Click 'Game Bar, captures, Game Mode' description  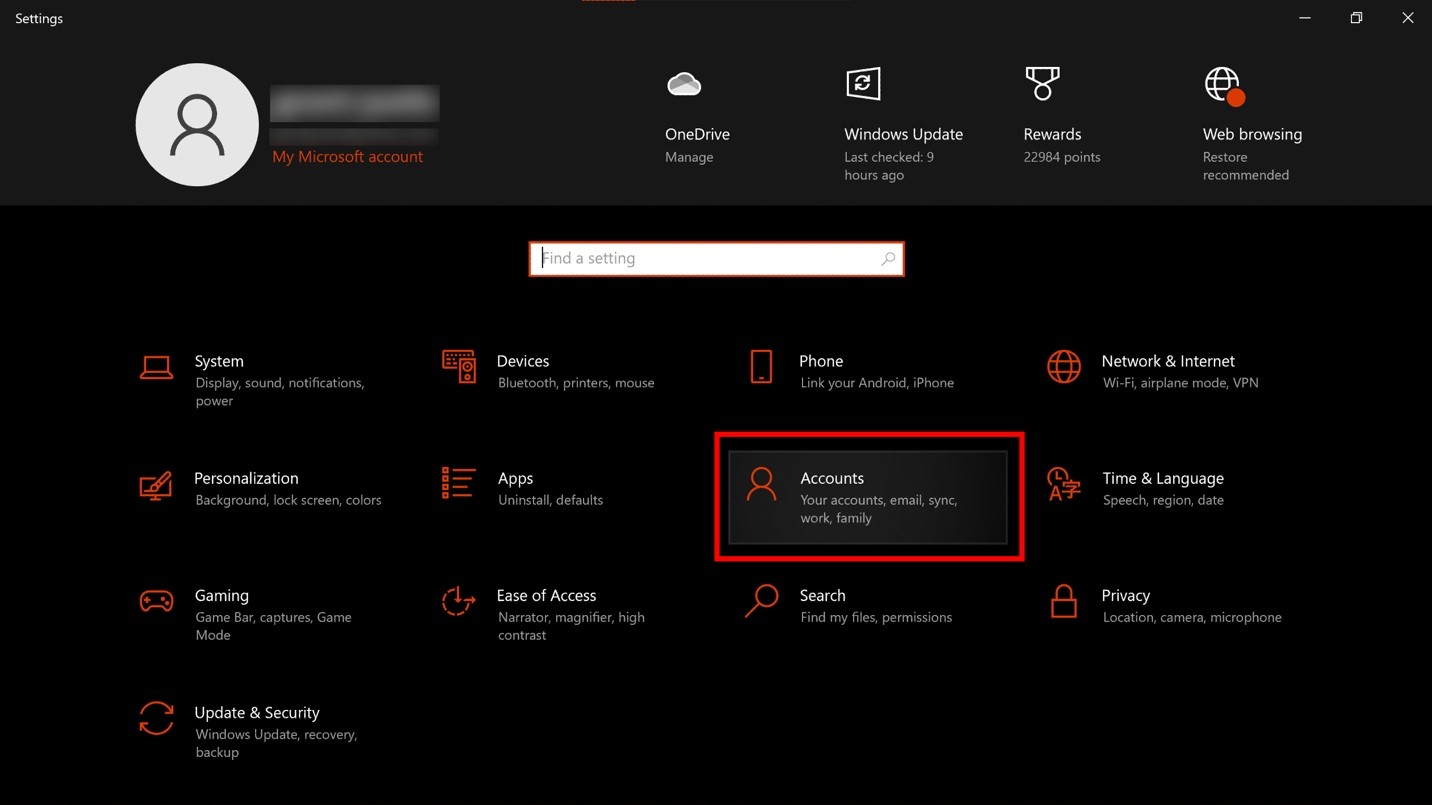click(273, 626)
